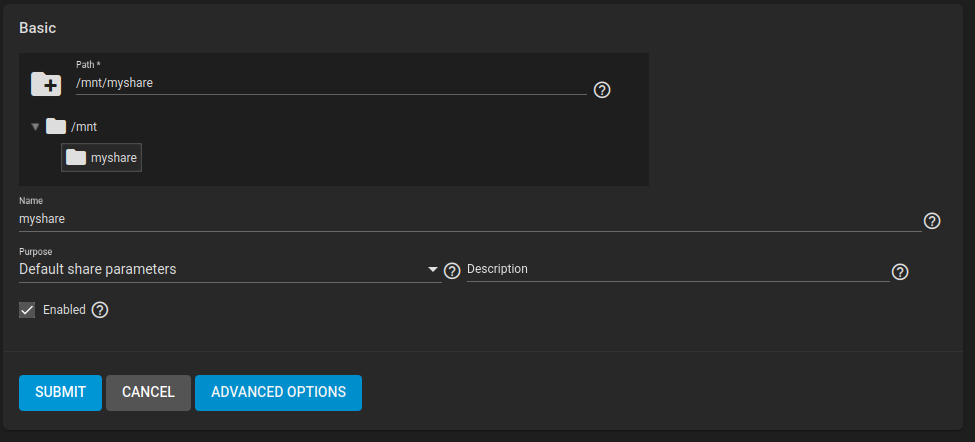Screen dimensions: 975x442
Task: Toggle the Enabled checkbox
Action: [x=27, y=310]
